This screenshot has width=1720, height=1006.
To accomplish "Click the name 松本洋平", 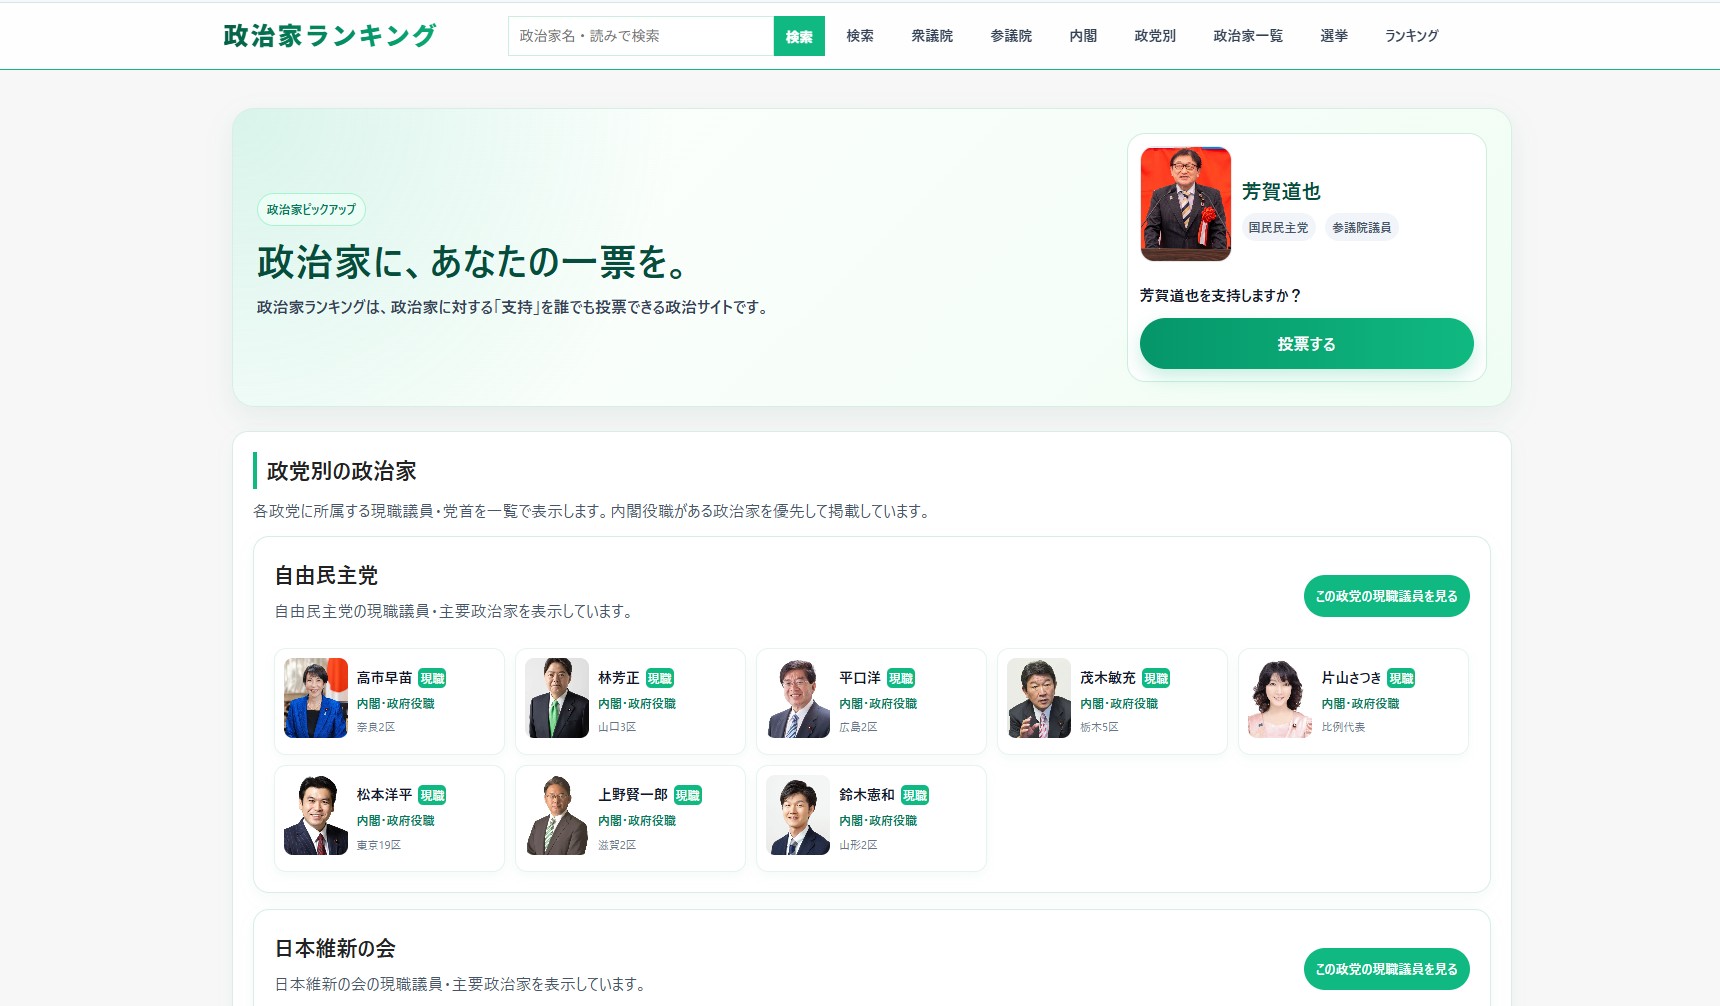I will (384, 795).
